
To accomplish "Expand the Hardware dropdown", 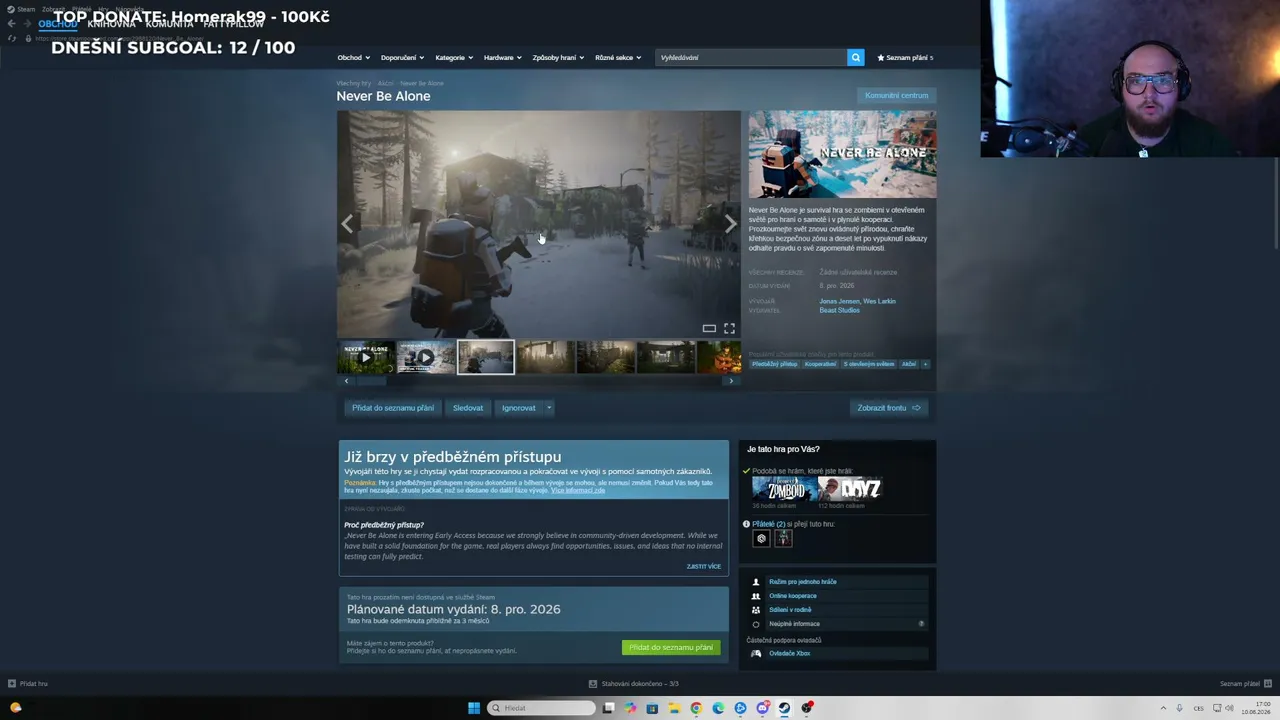I will click(x=503, y=58).
